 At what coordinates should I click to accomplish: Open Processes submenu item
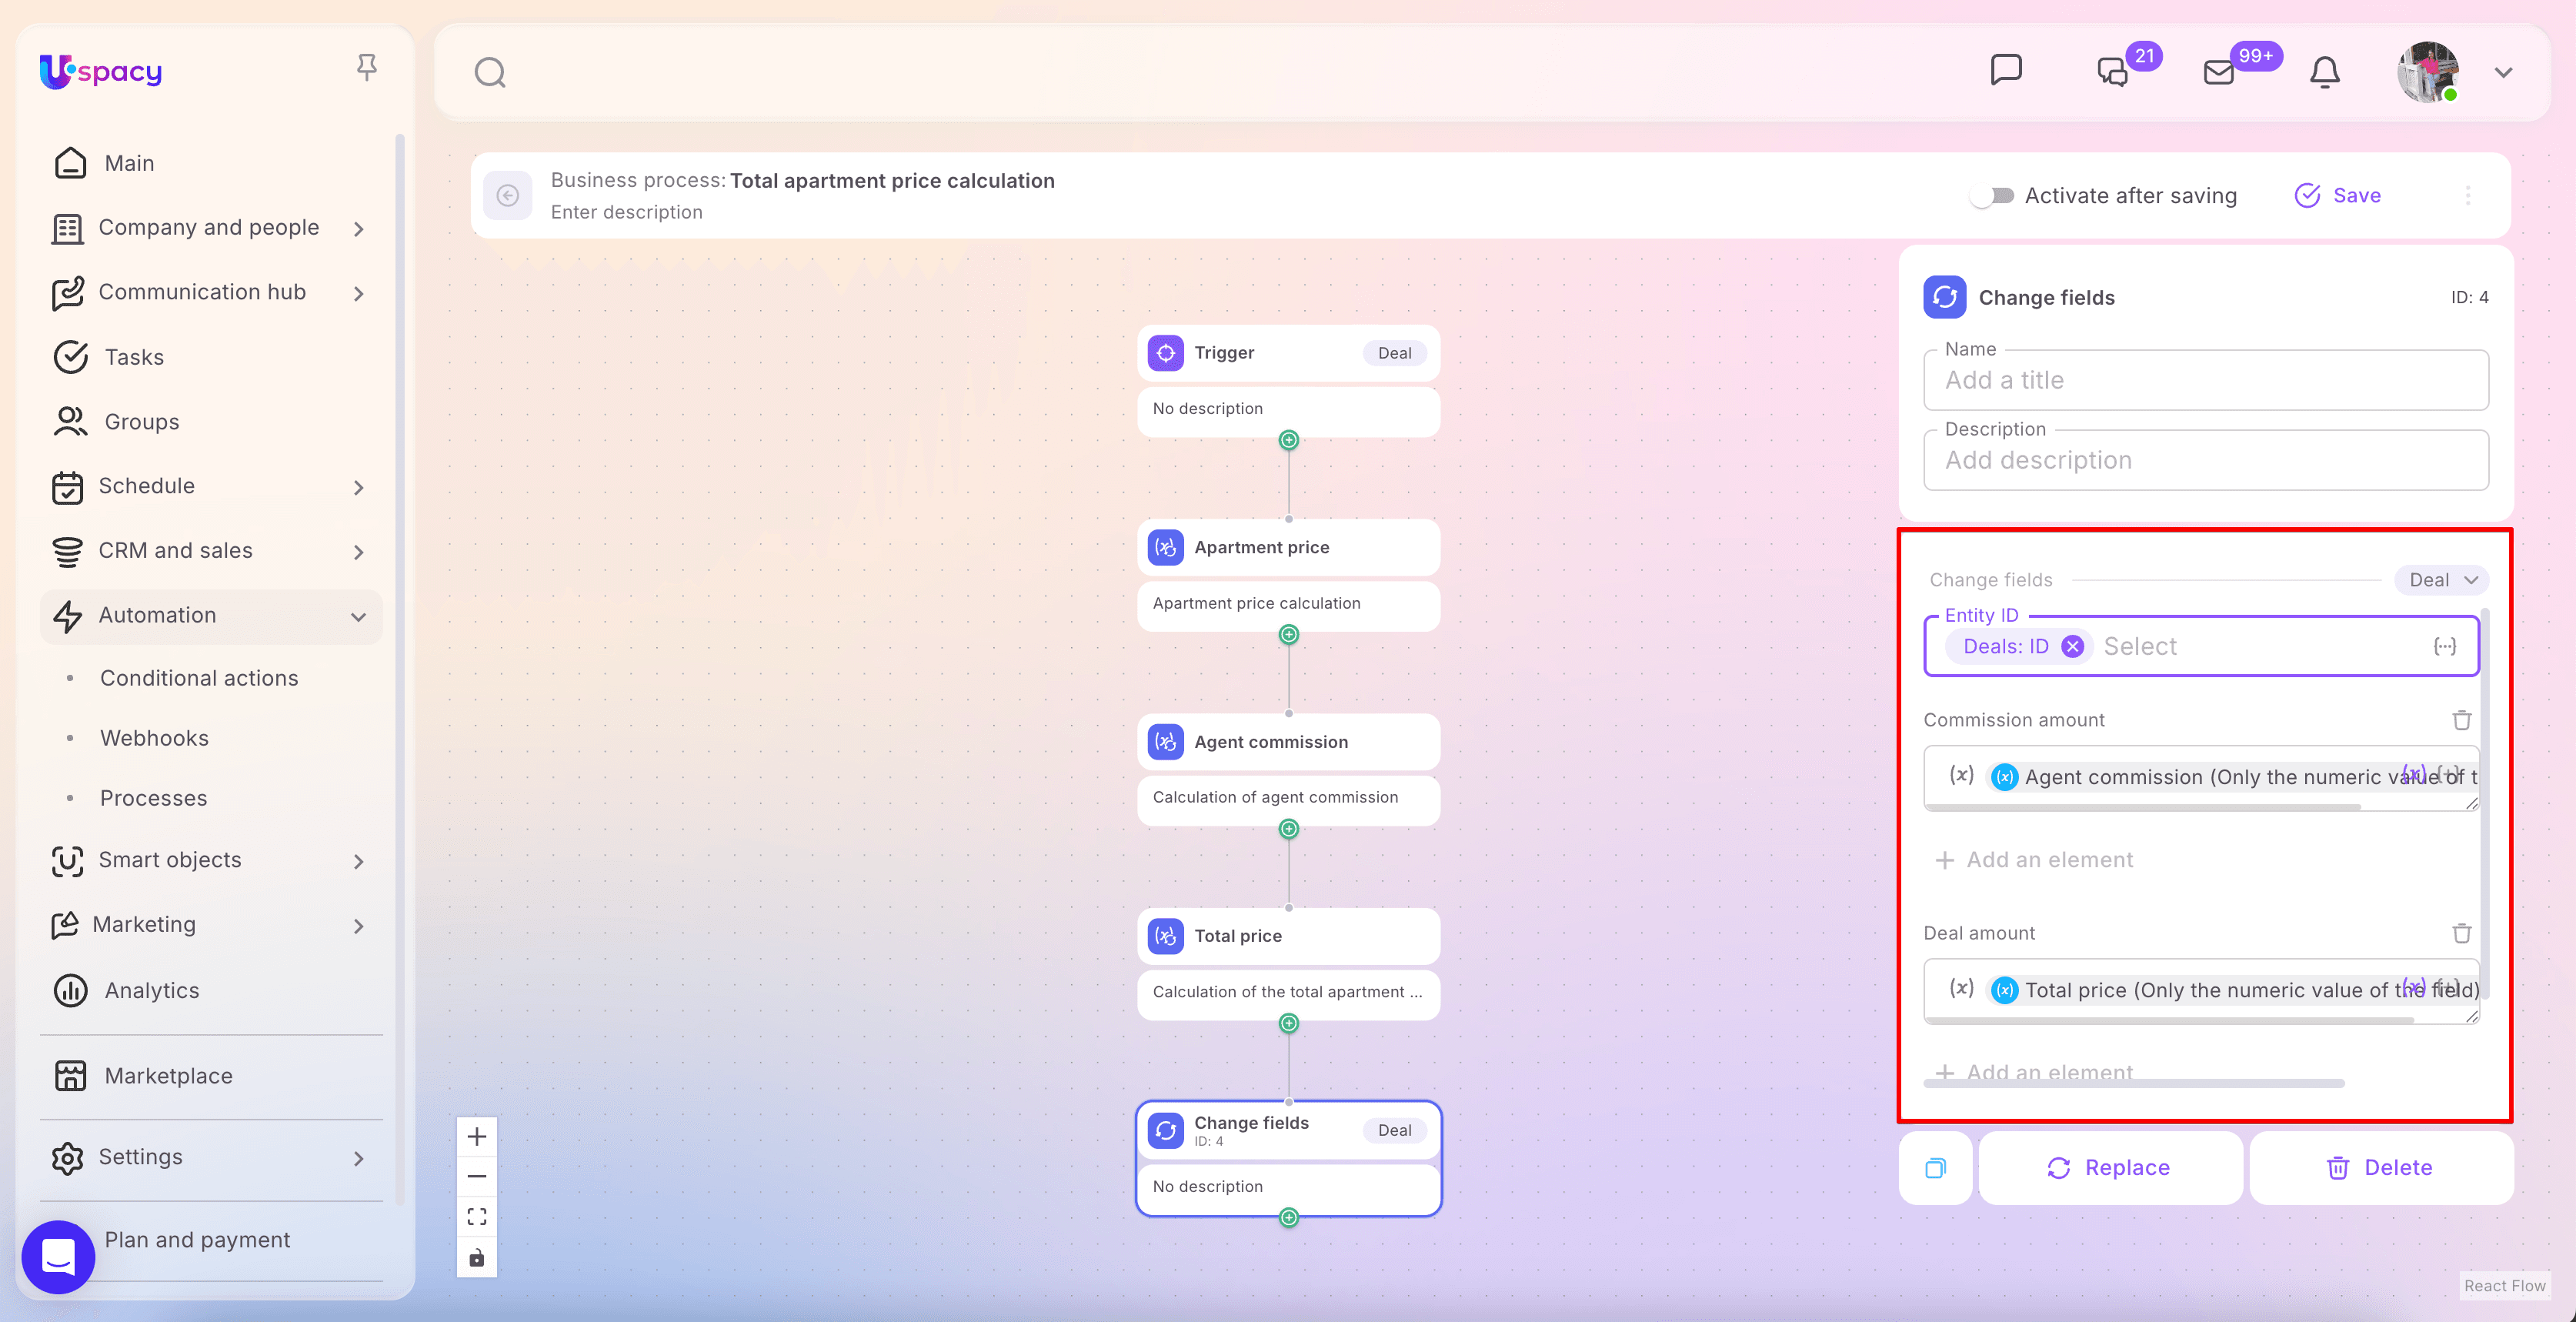(154, 798)
